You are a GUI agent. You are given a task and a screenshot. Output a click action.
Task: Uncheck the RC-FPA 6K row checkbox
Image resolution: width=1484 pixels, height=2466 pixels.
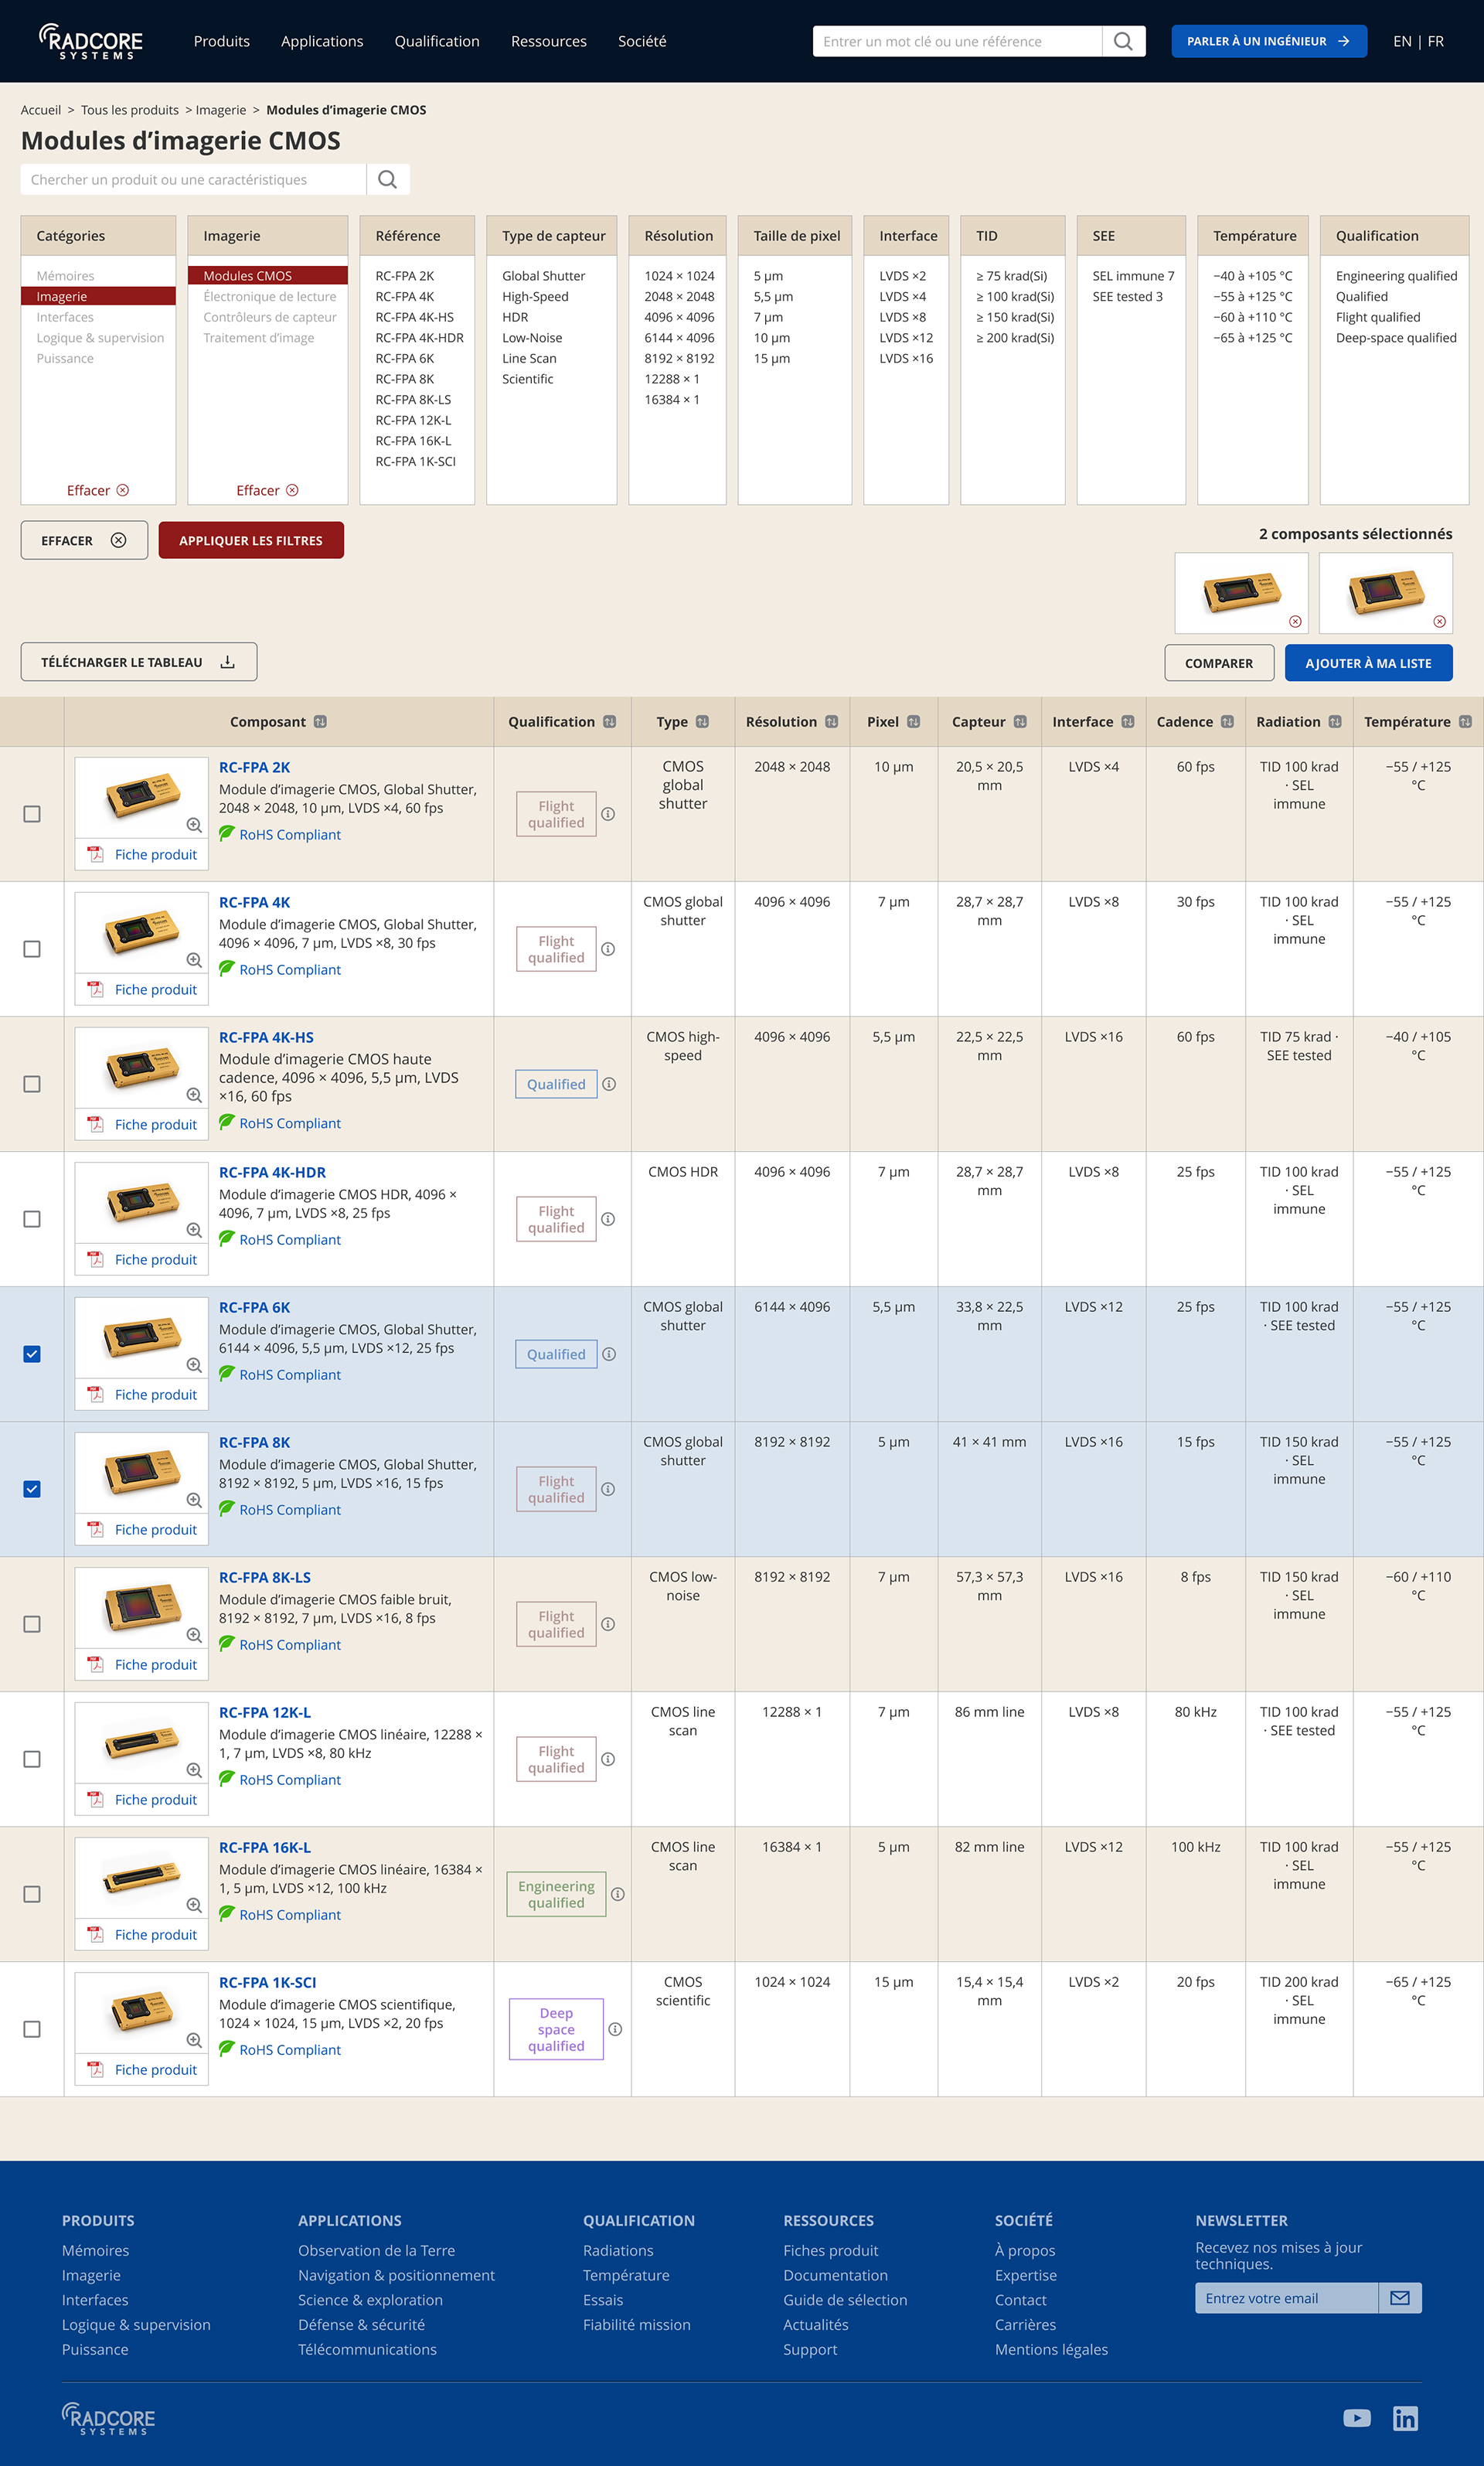pos(32,1354)
